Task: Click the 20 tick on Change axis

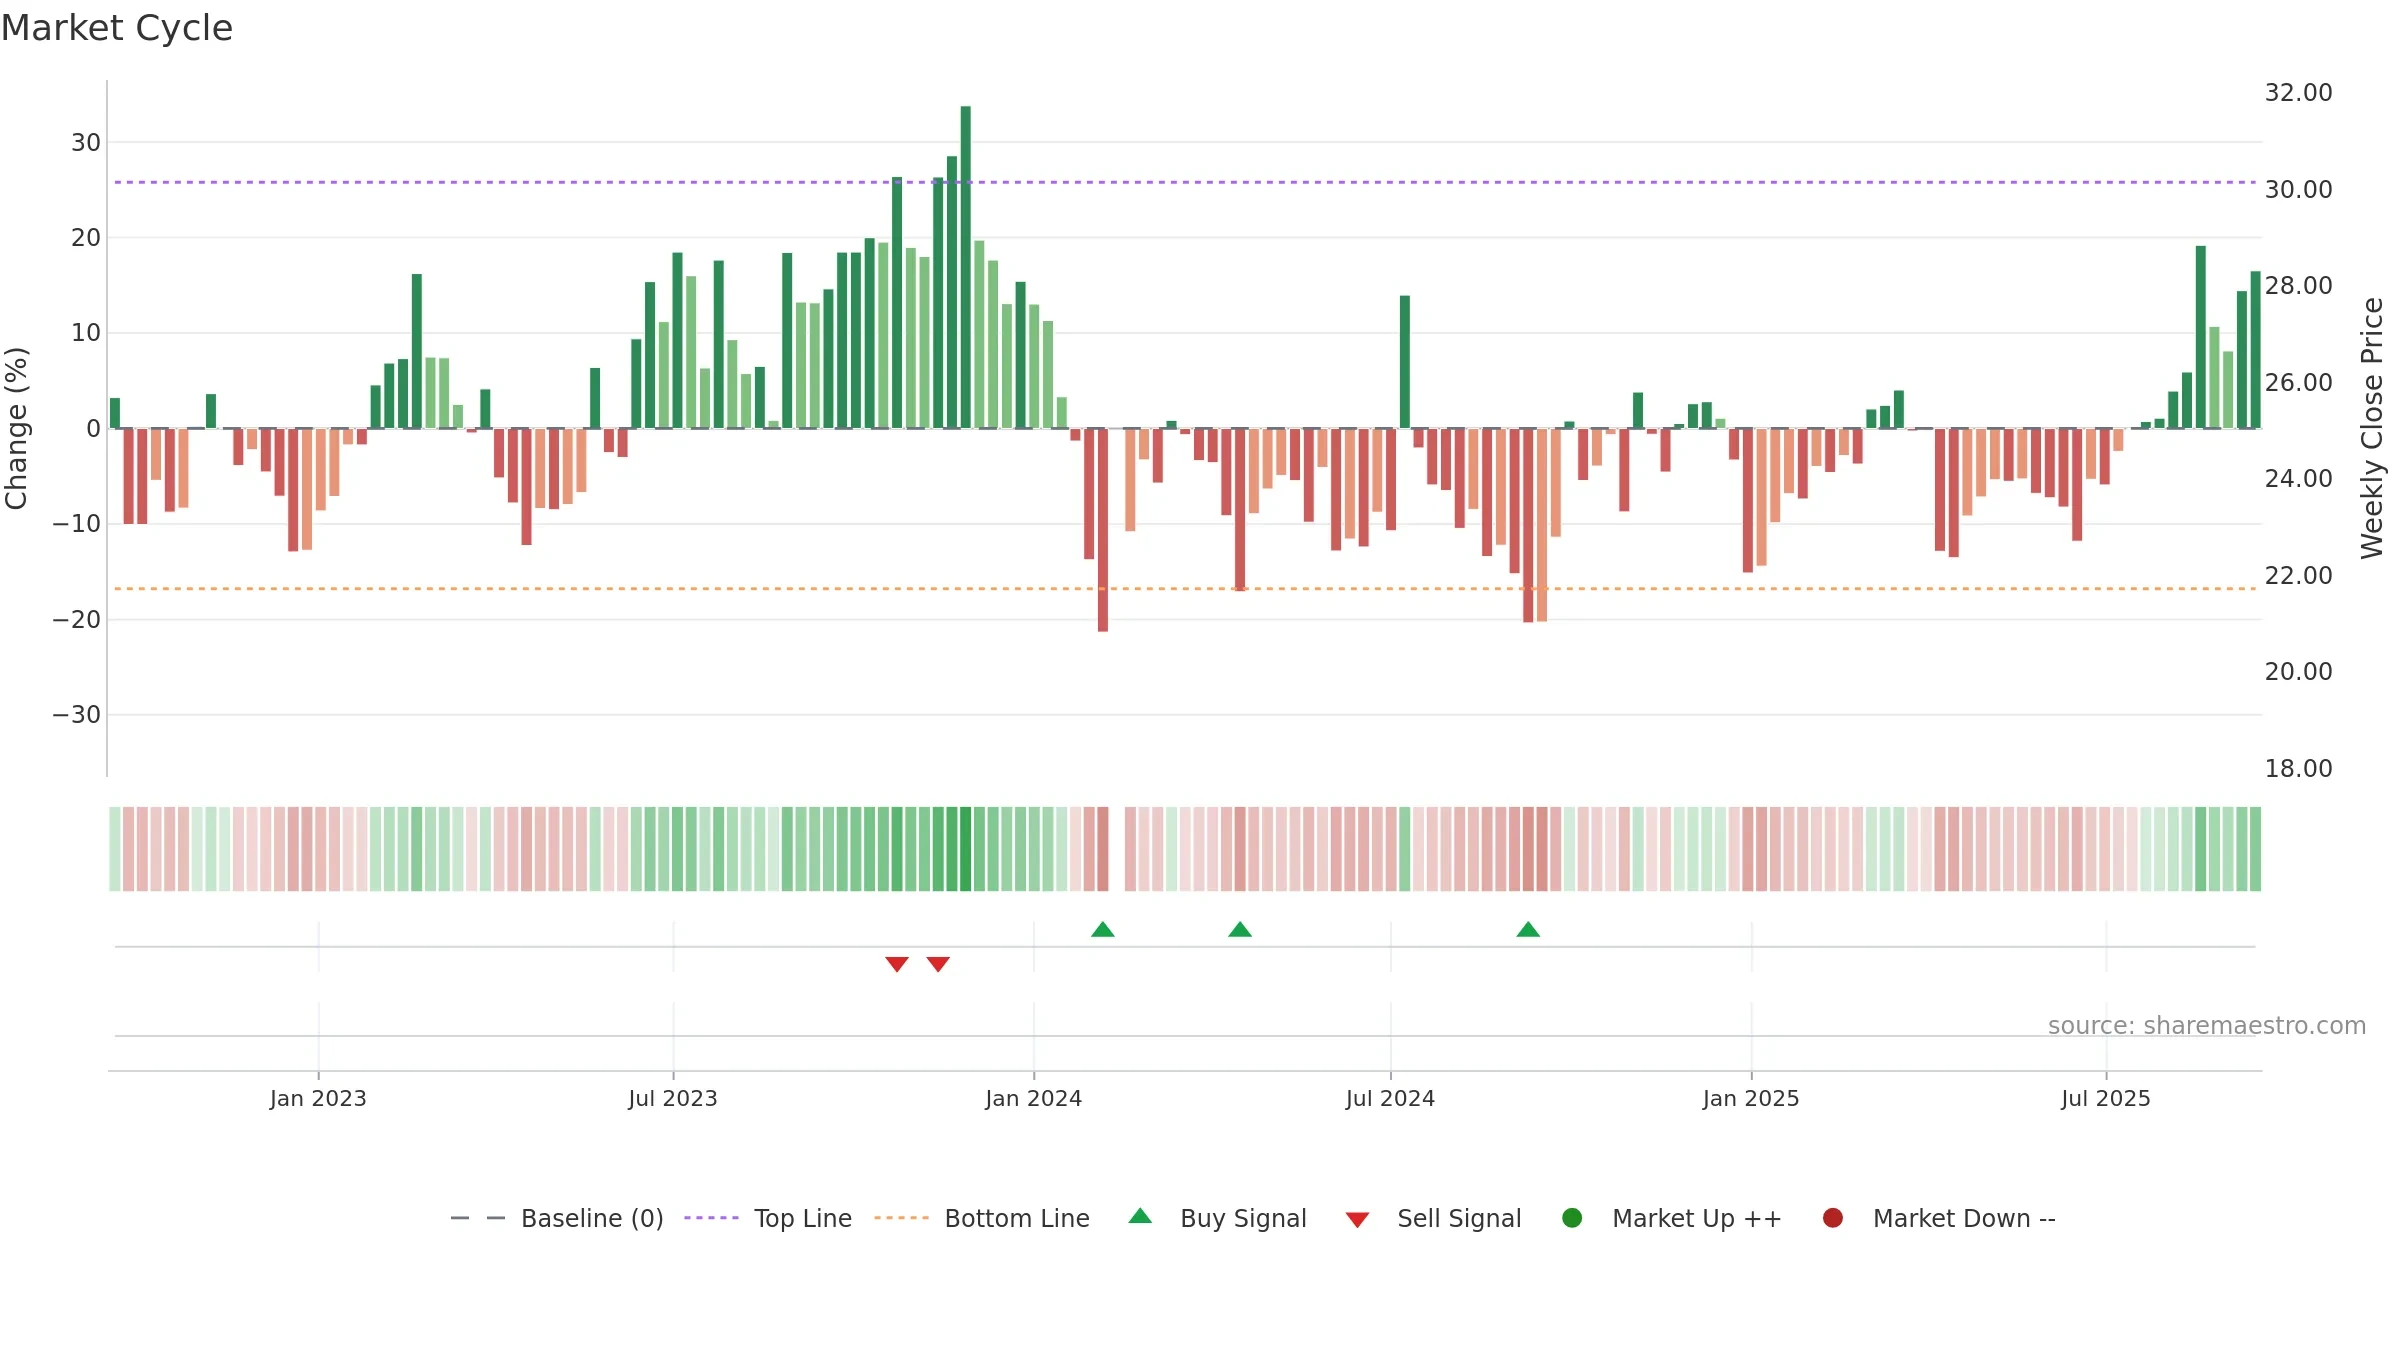Action: (x=86, y=238)
